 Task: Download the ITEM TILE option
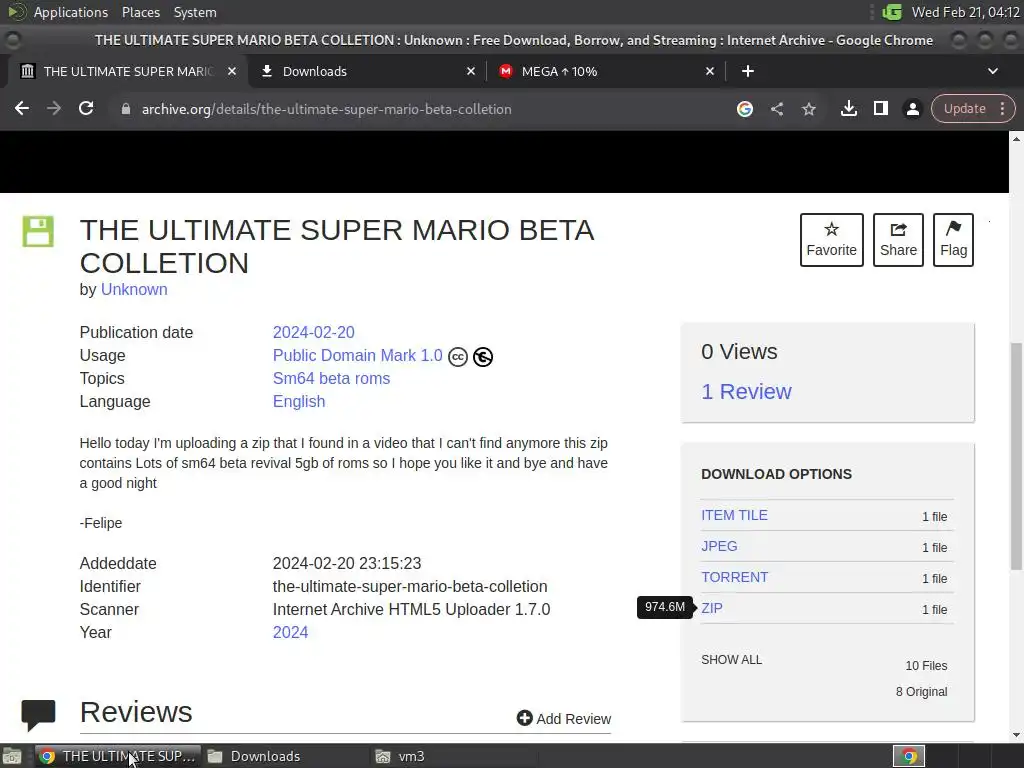(734, 515)
